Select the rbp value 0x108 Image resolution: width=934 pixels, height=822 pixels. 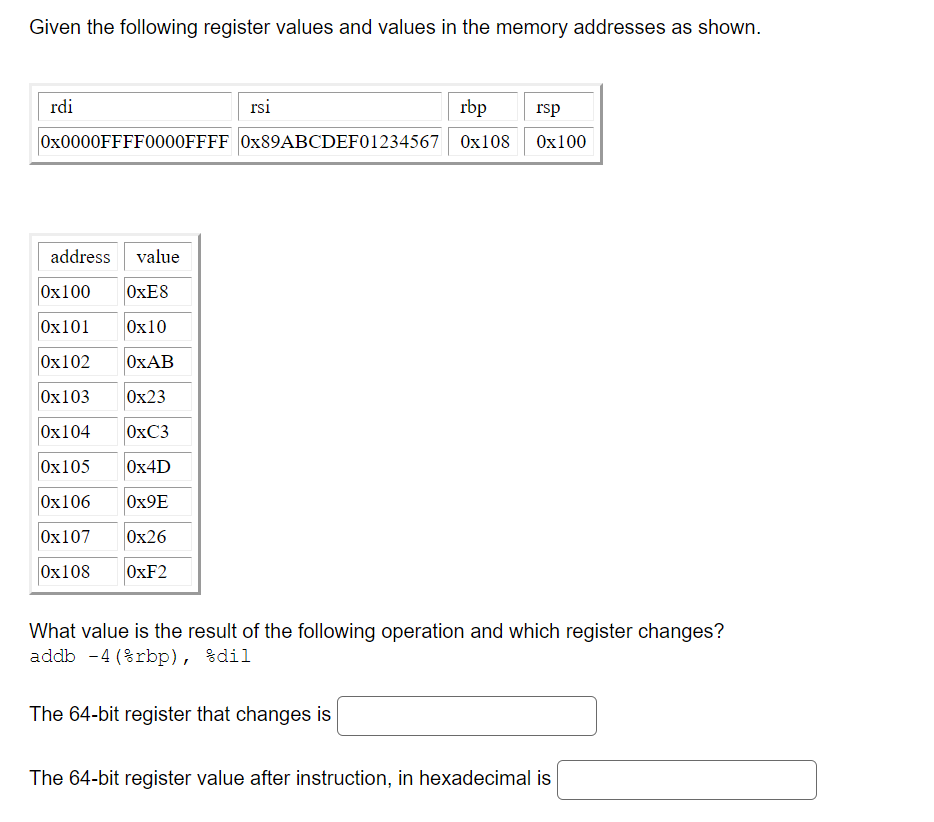pos(483,141)
